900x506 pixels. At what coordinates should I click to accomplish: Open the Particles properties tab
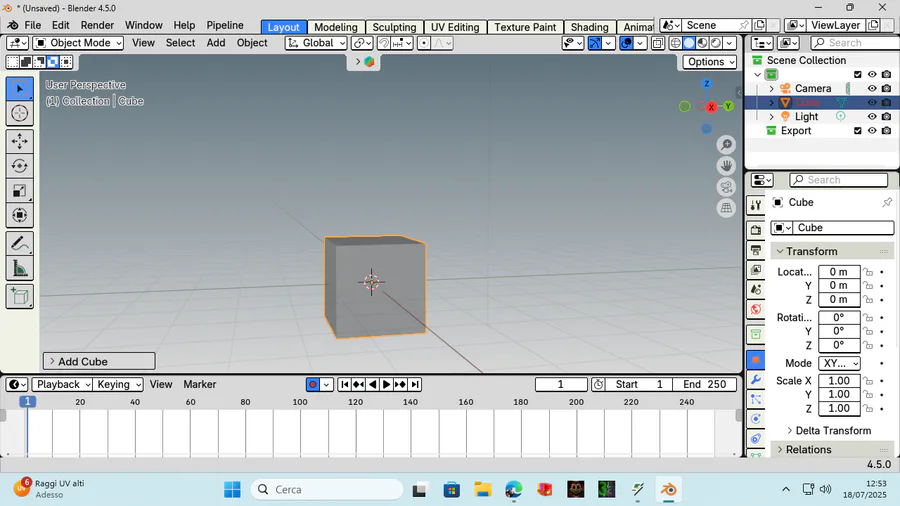(x=756, y=399)
